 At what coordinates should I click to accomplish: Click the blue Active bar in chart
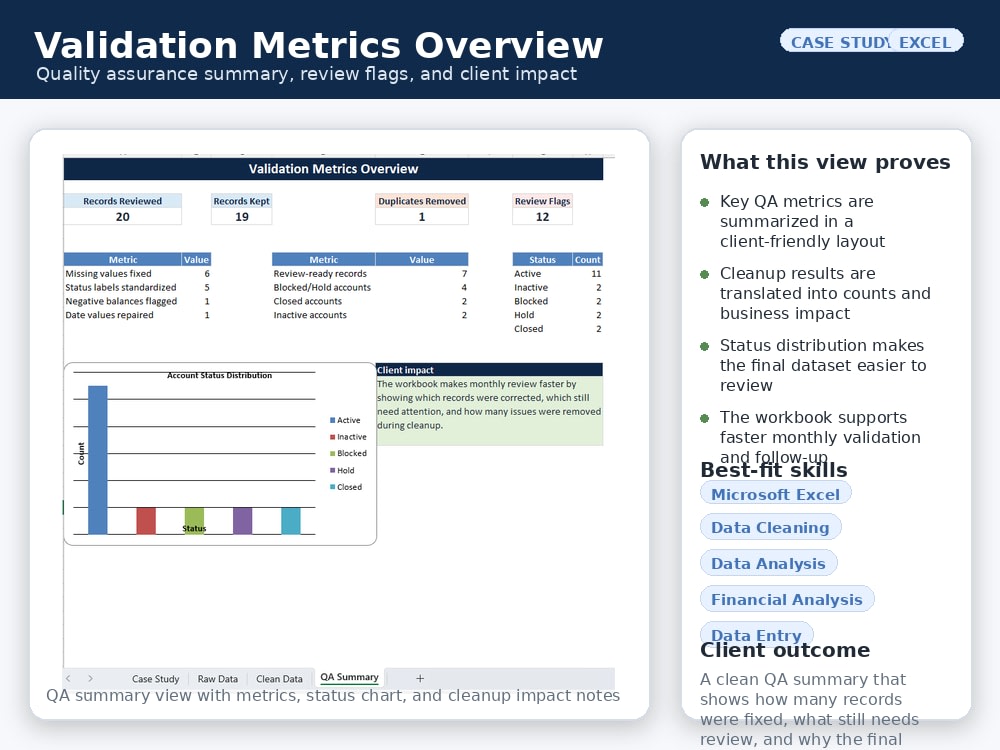98,460
